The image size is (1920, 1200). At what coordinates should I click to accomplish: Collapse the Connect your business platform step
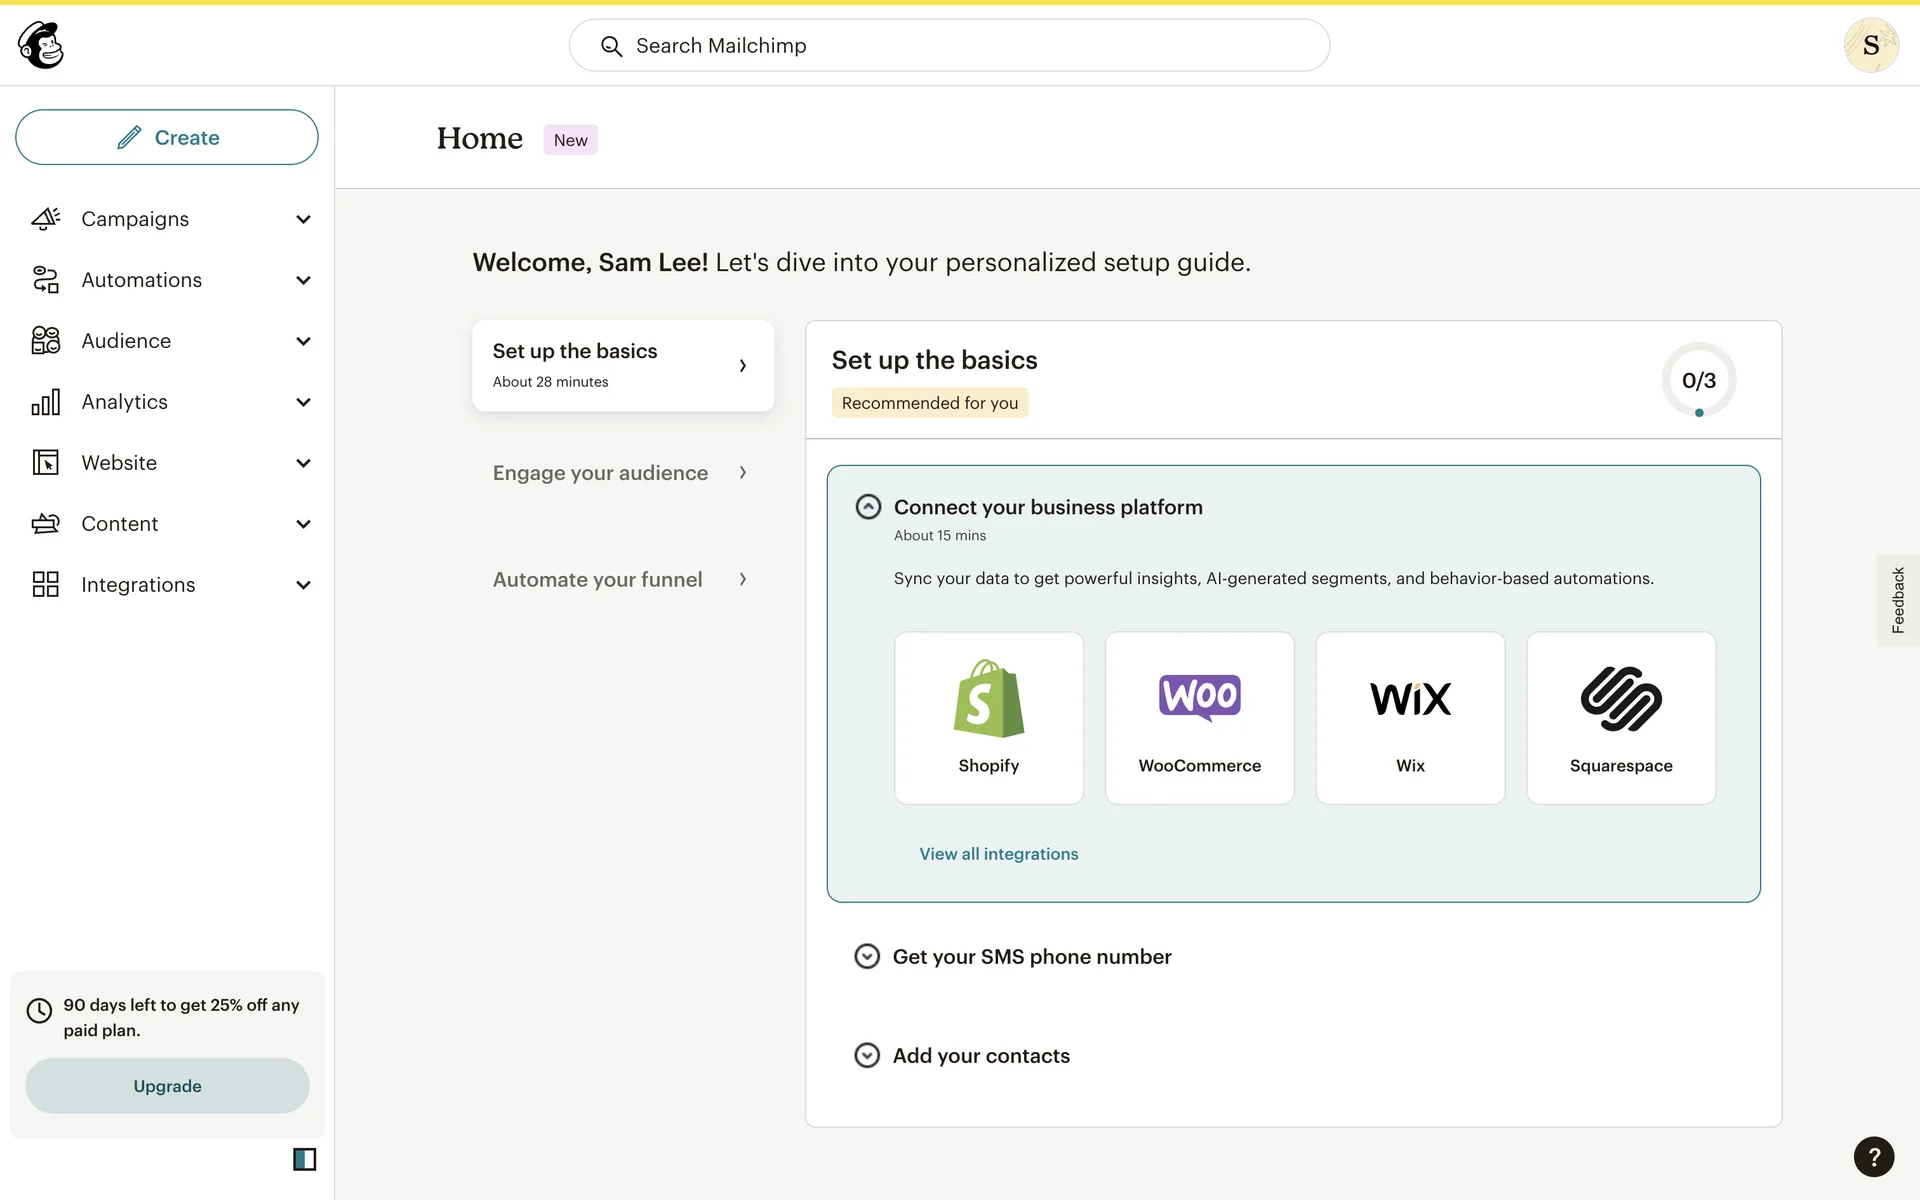(868, 507)
